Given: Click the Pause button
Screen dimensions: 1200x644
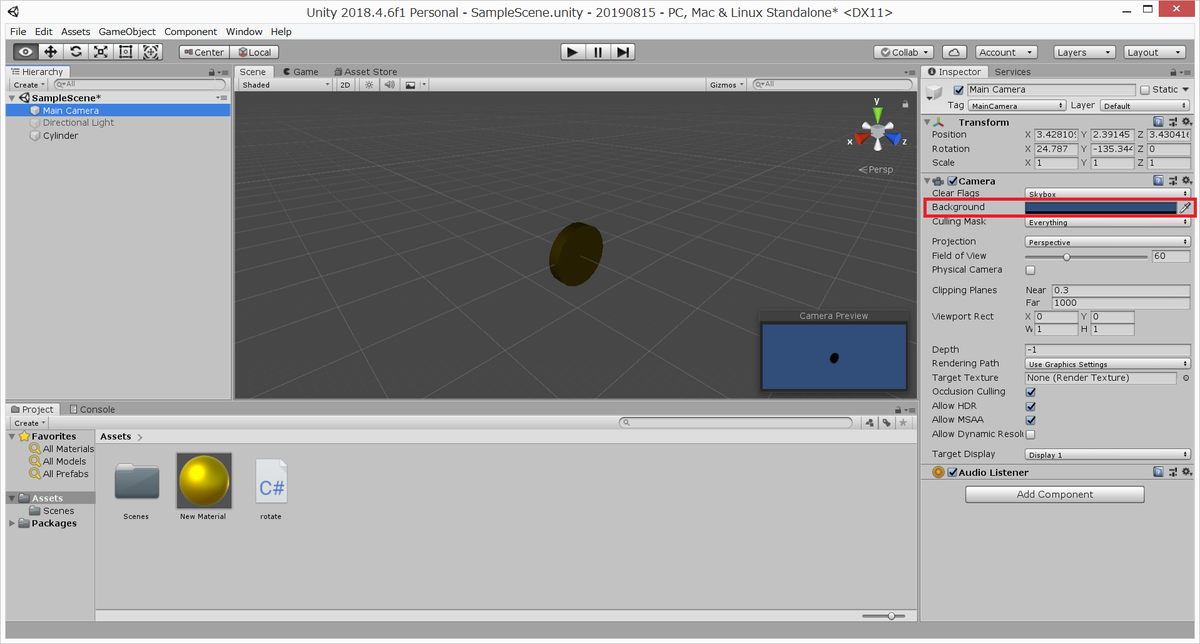Looking at the screenshot, I should [598, 52].
